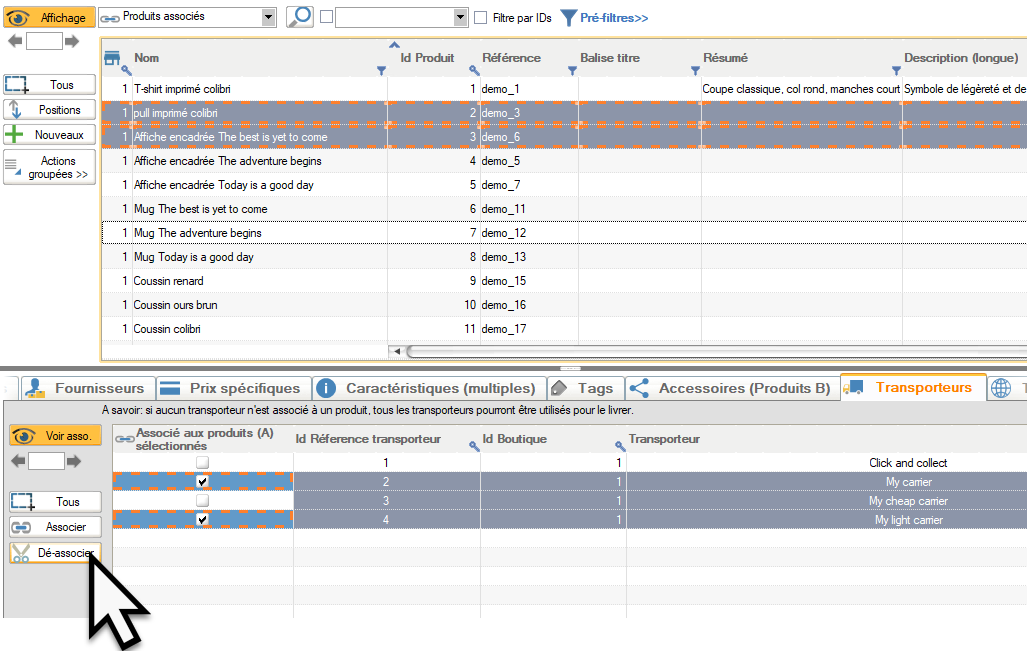Click the Pré-filtres funnel icon
The image size is (1027, 651).
pos(567,18)
